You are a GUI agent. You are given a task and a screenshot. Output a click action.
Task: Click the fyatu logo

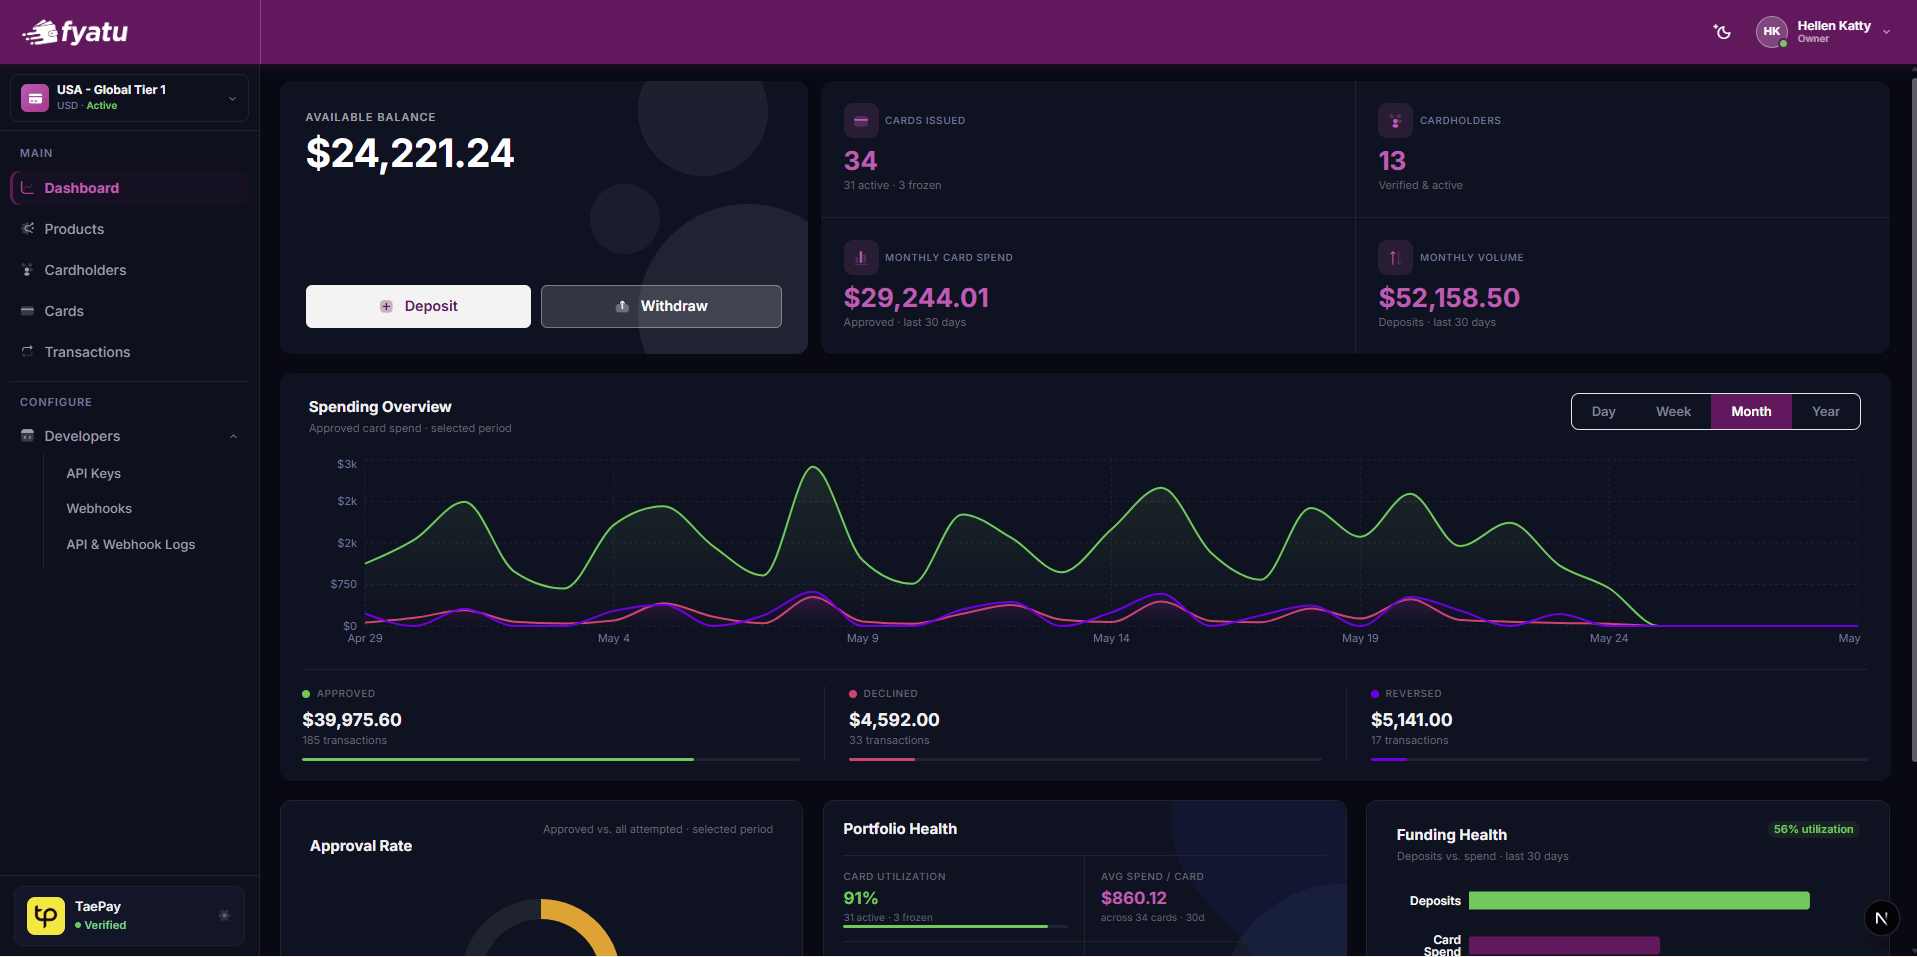[x=76, y=32]
